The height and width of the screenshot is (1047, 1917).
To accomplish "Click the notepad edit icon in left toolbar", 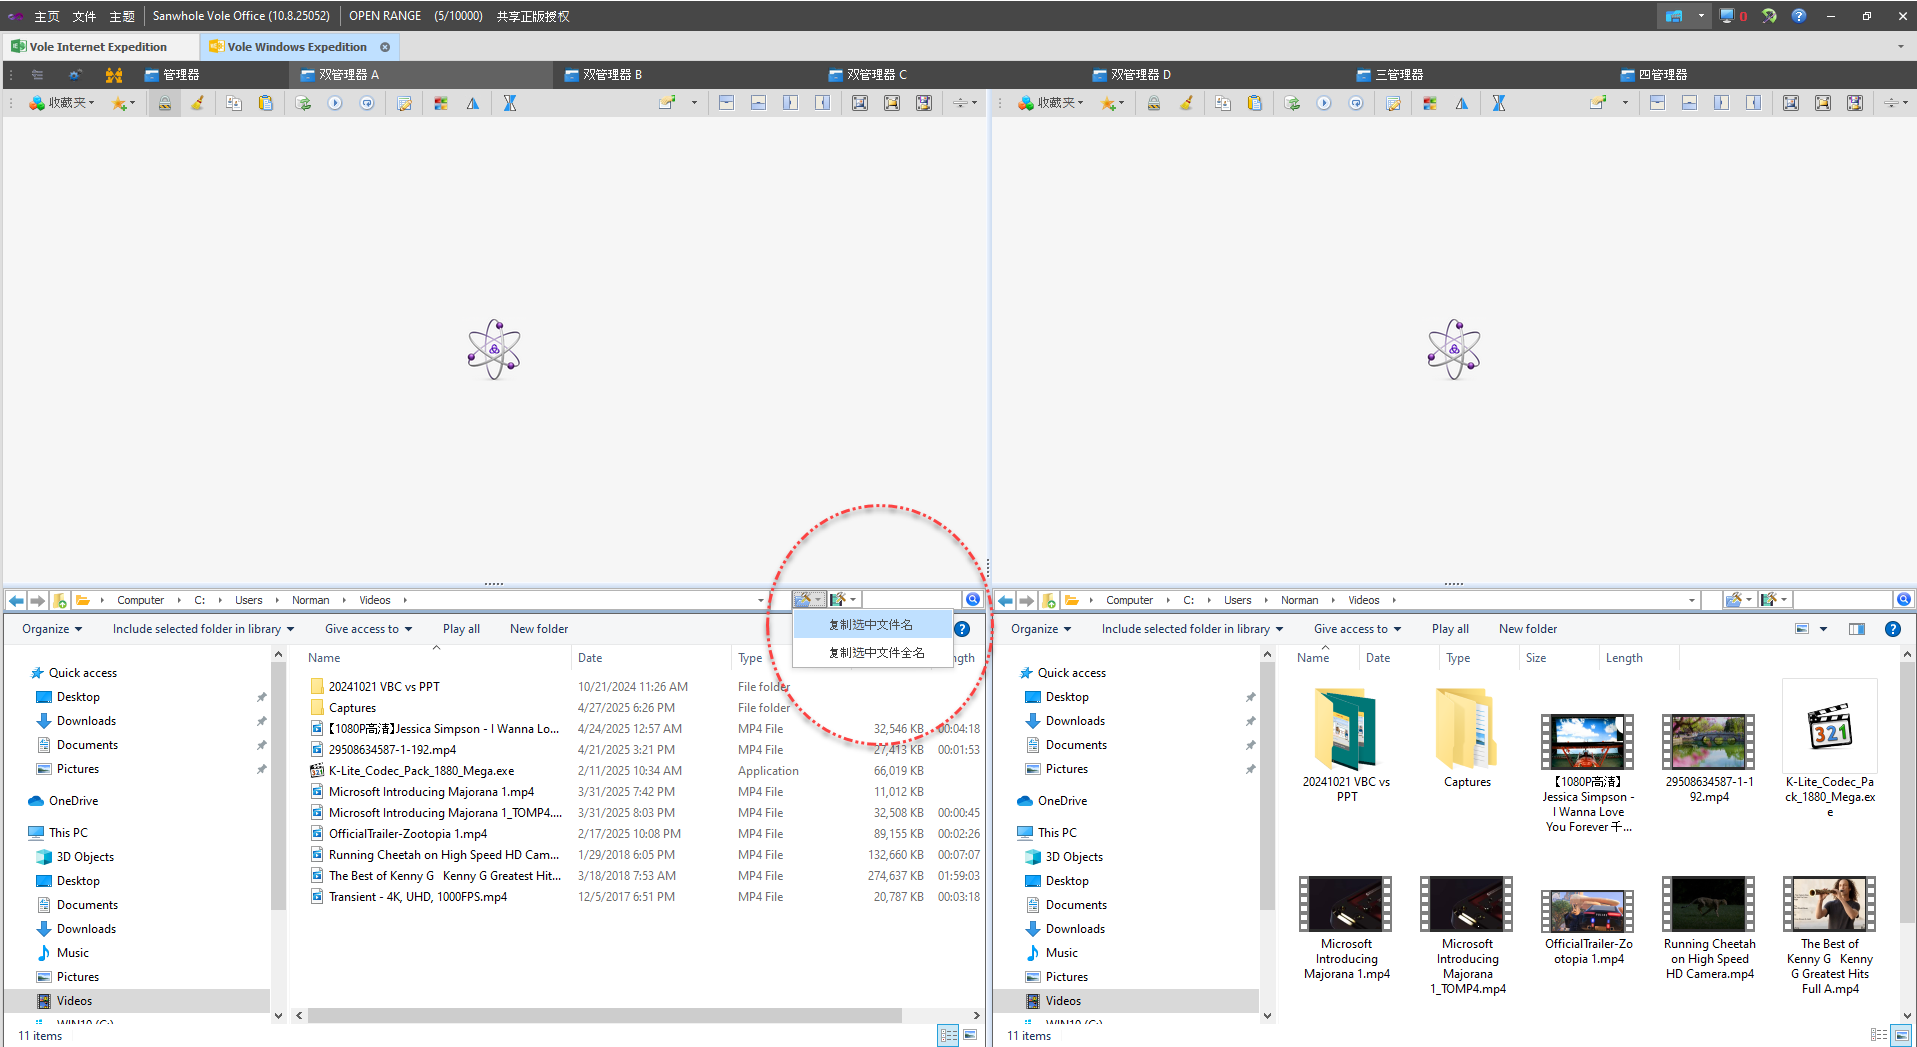I will [404, 103].
